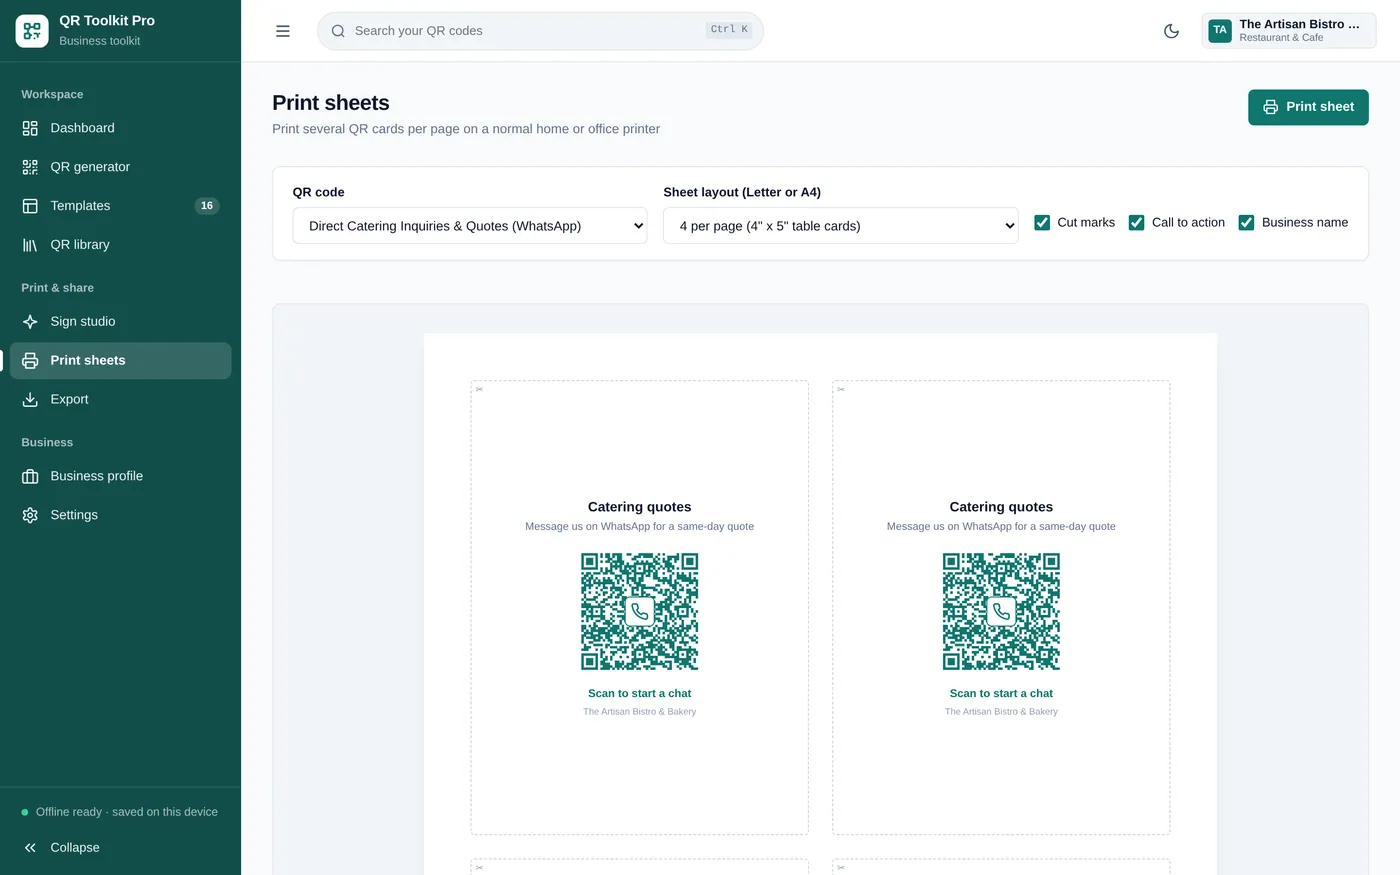Click the Dashboard grid icon
Image resolution: width=1400 pixels, height=875 pixels.
click(30, 128)
